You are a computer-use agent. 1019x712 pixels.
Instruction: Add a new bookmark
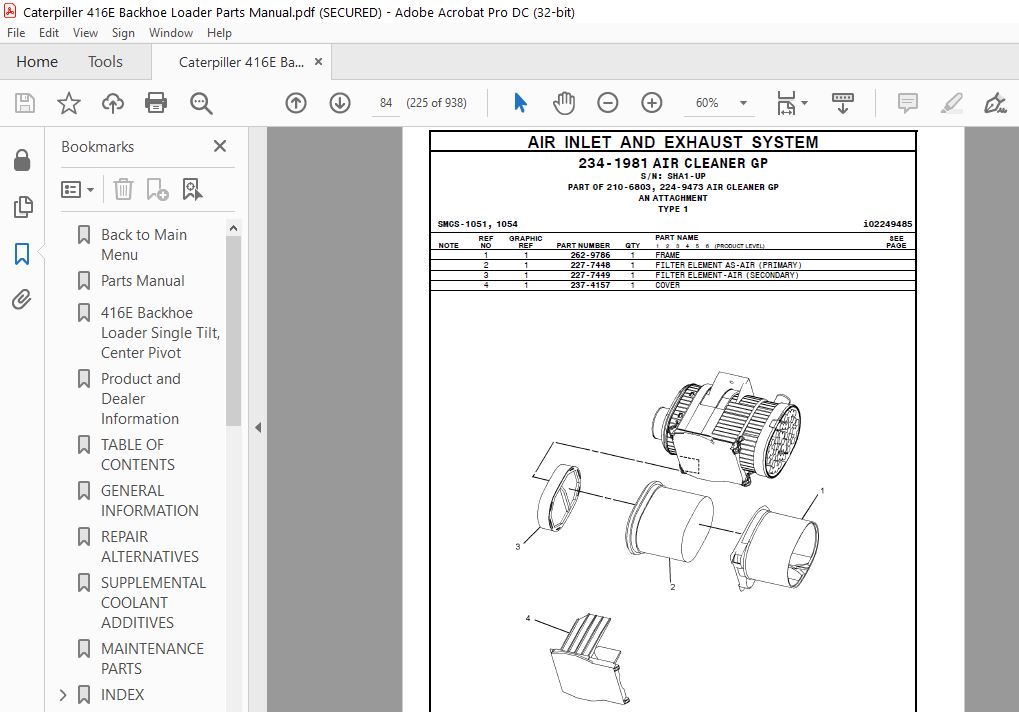coord(157,189)
